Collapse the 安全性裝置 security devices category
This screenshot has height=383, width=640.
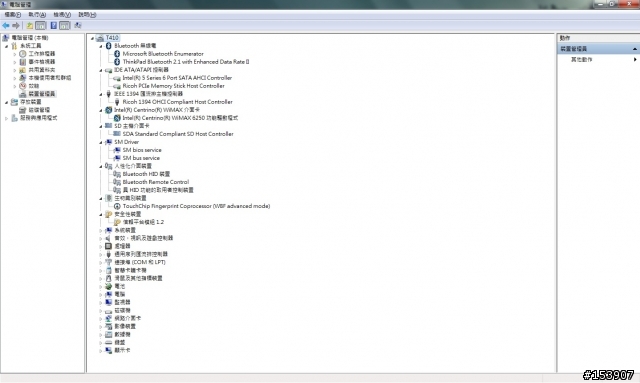pos(101,214)
